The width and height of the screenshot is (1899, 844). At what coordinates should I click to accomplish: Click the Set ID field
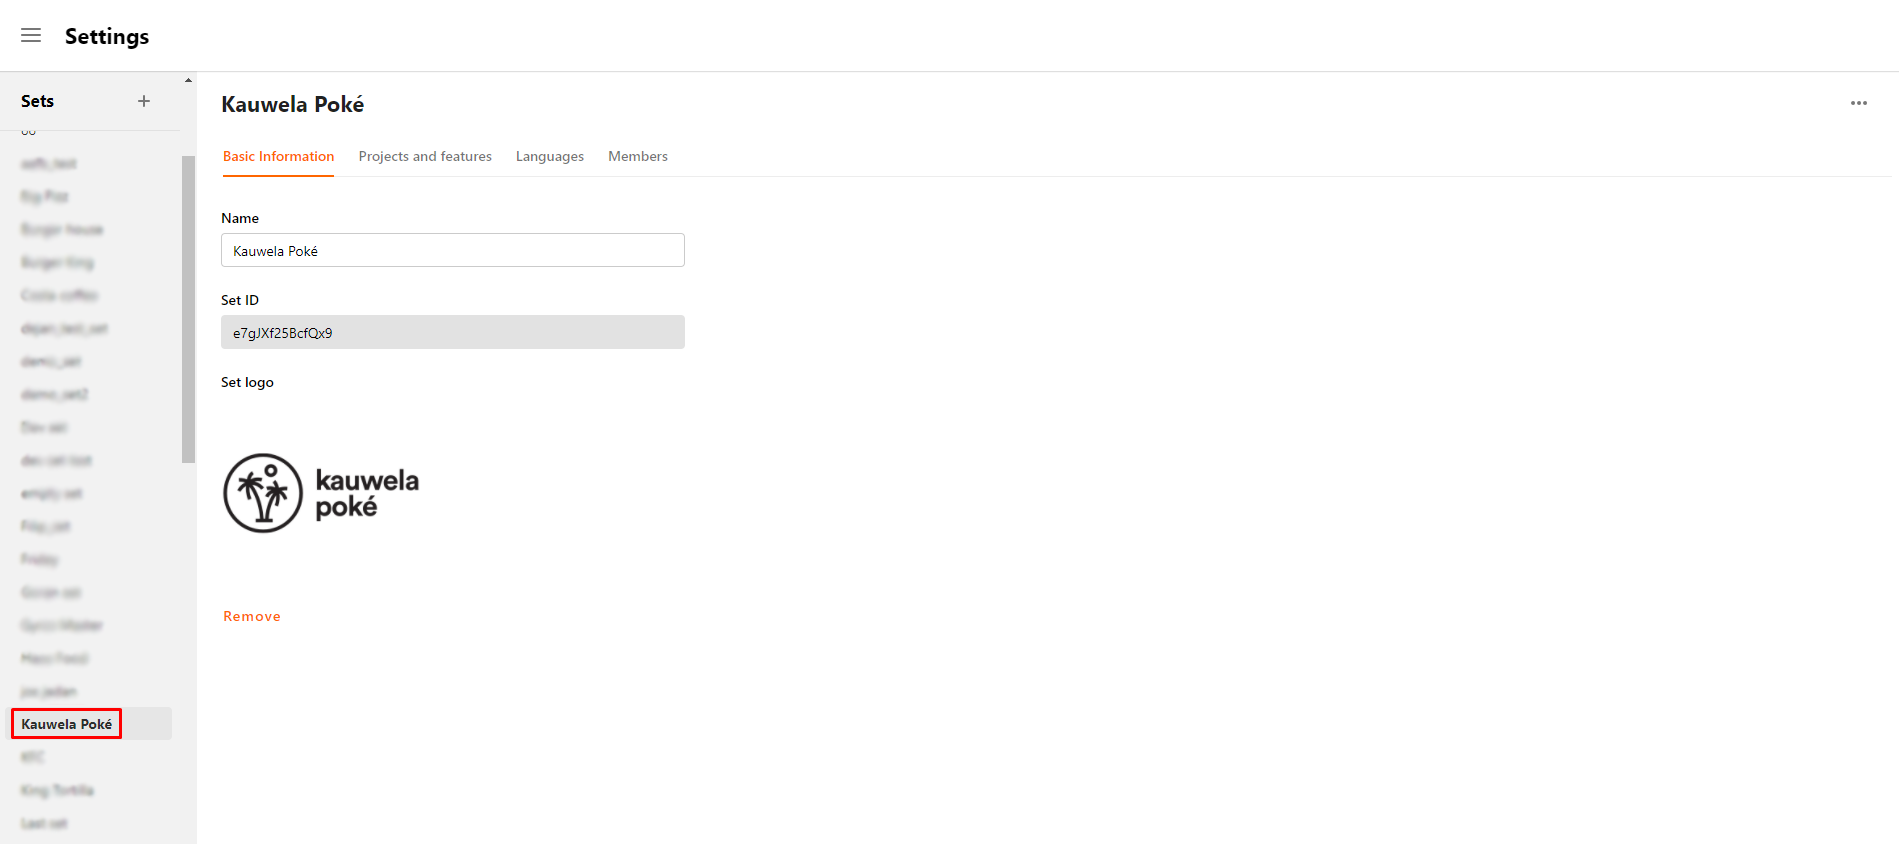(453, 332)
